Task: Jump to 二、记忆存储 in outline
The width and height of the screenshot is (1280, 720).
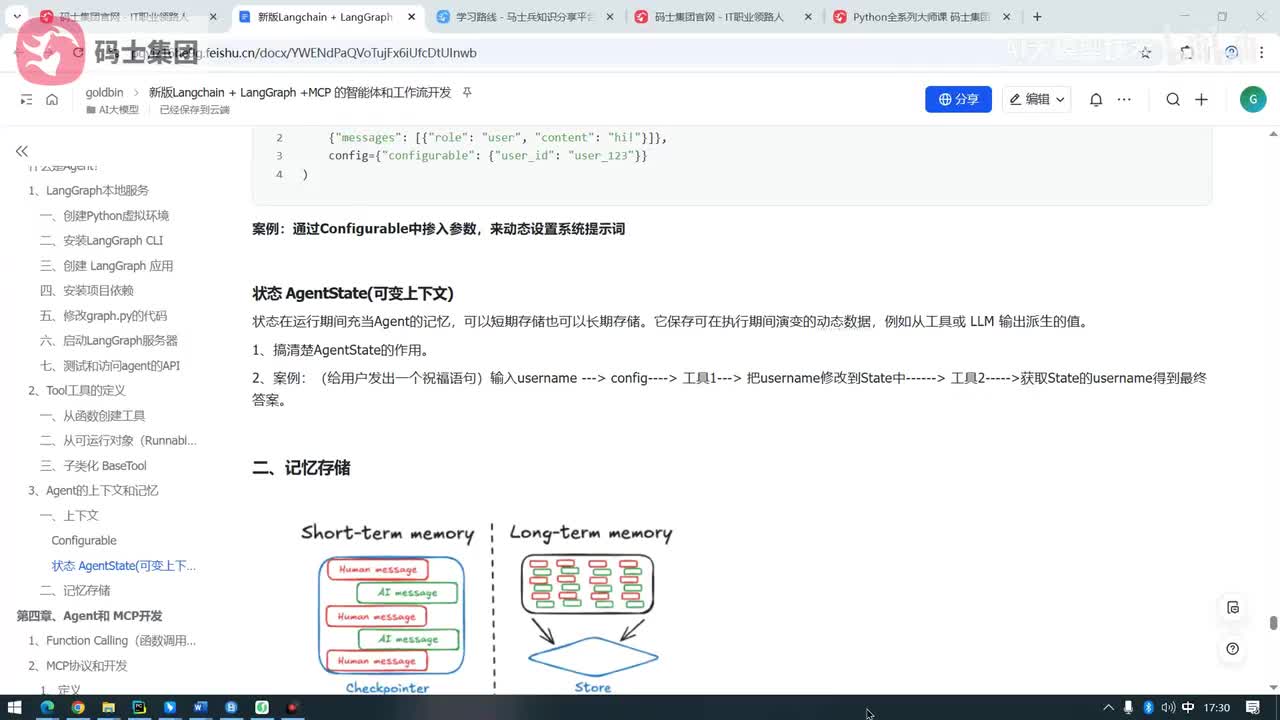Action: pos(75,590)
